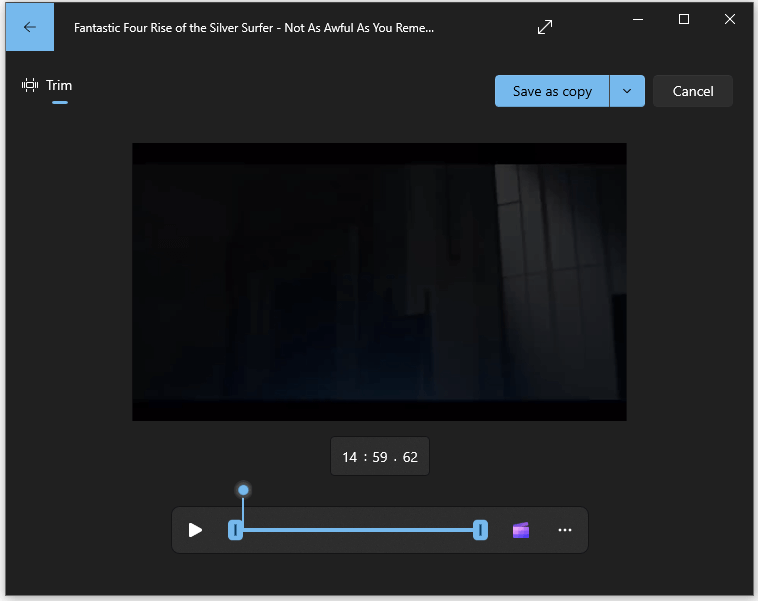Click Save as copy button

(552, 91)
